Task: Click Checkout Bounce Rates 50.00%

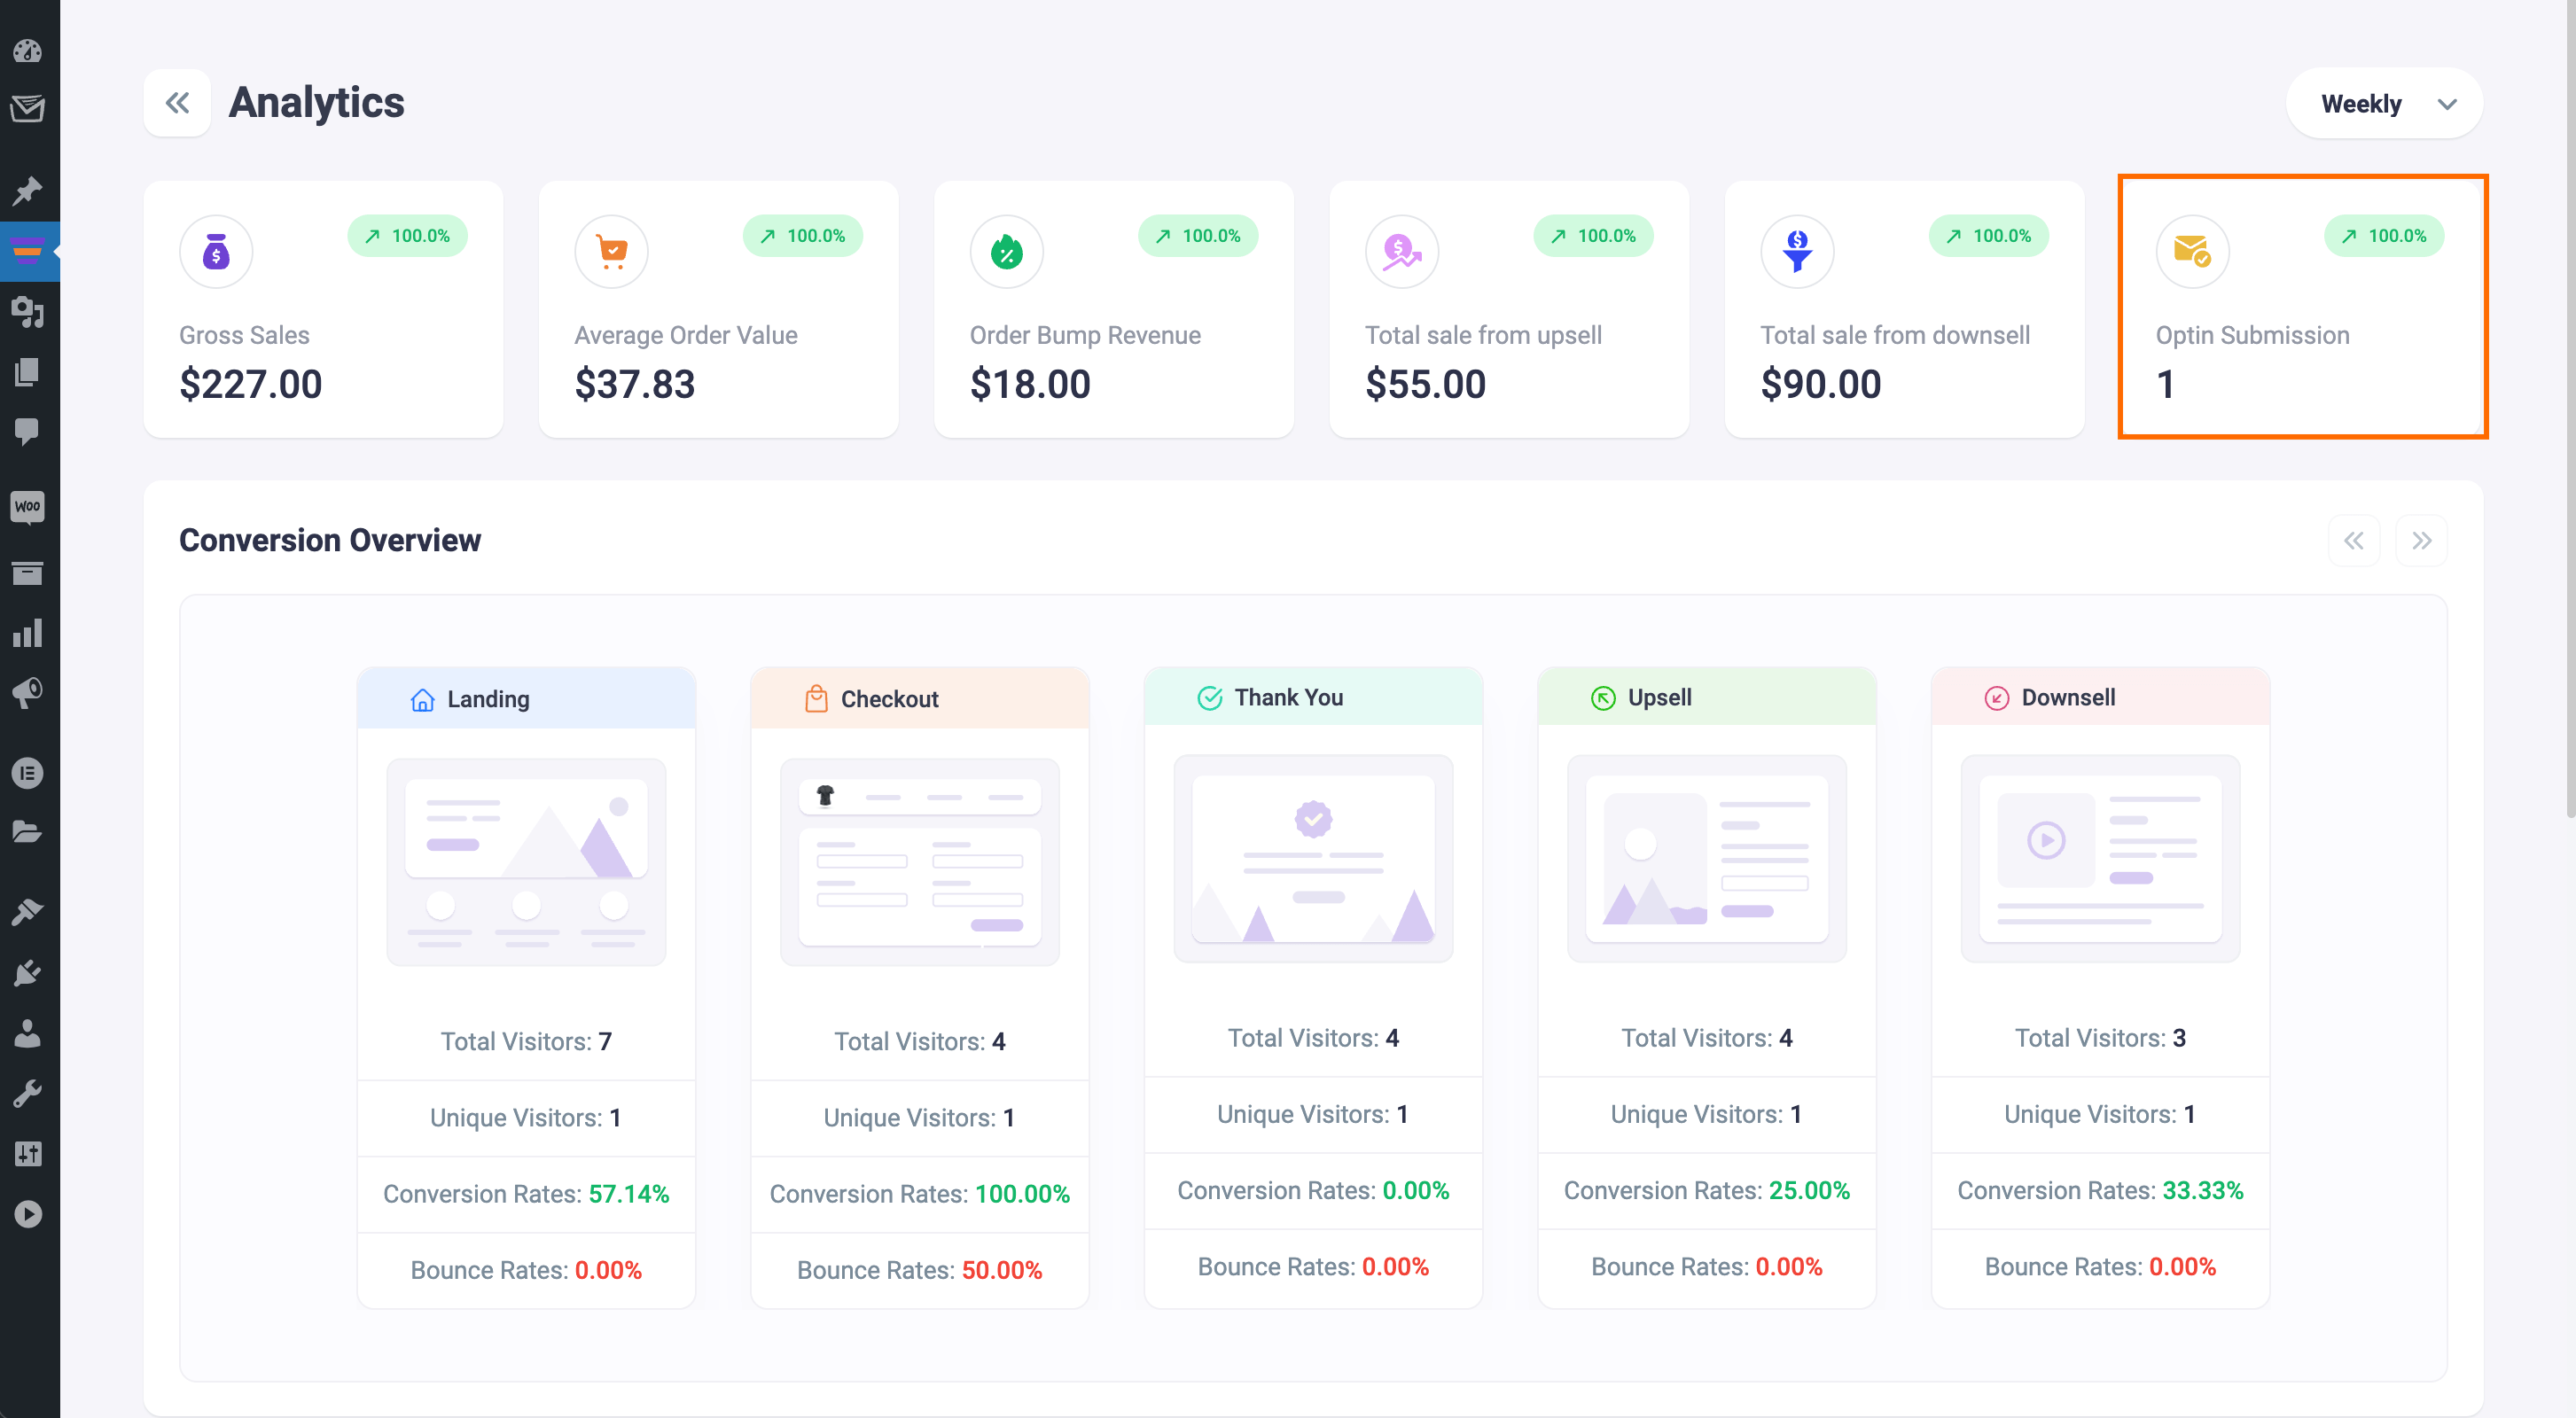Action: point(920,1270)
